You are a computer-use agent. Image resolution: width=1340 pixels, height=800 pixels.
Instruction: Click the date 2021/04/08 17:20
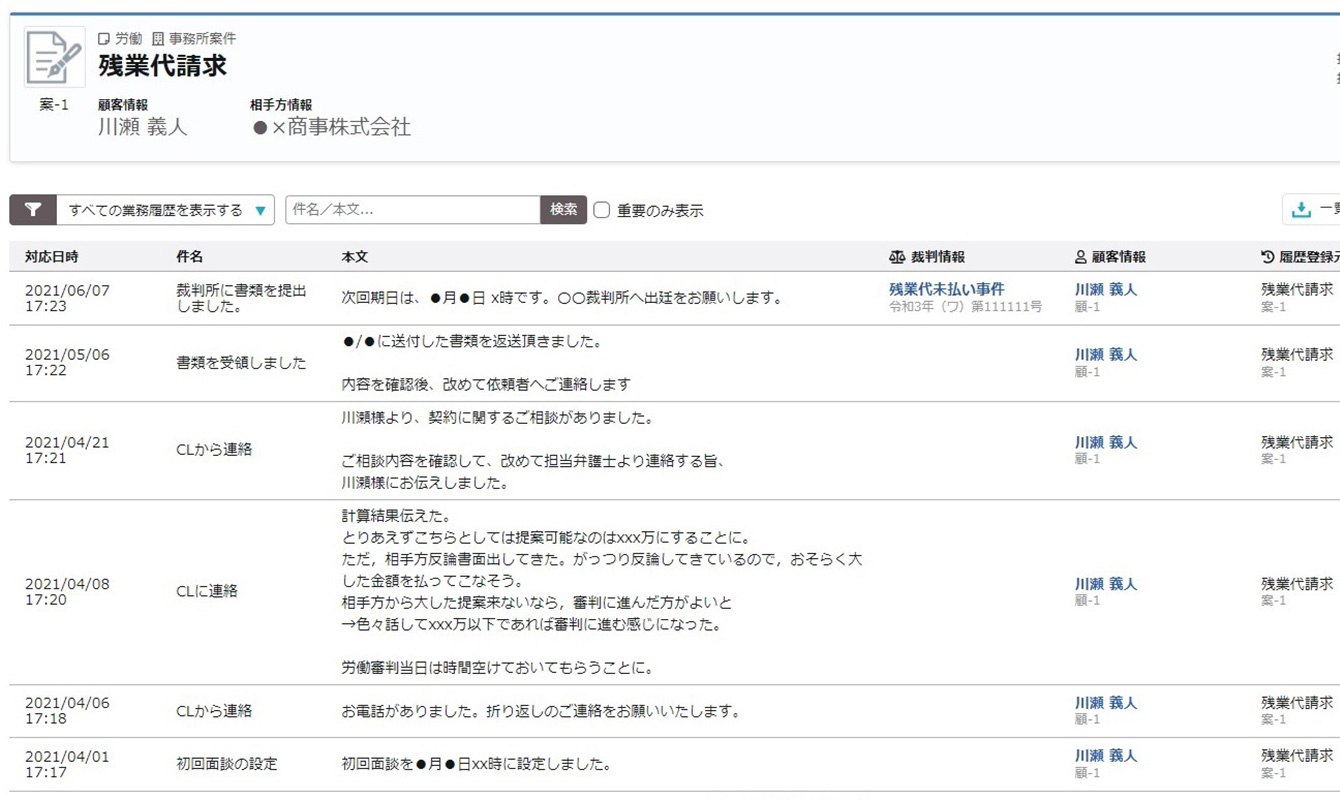pyautogui.click(x=67, y=591)
